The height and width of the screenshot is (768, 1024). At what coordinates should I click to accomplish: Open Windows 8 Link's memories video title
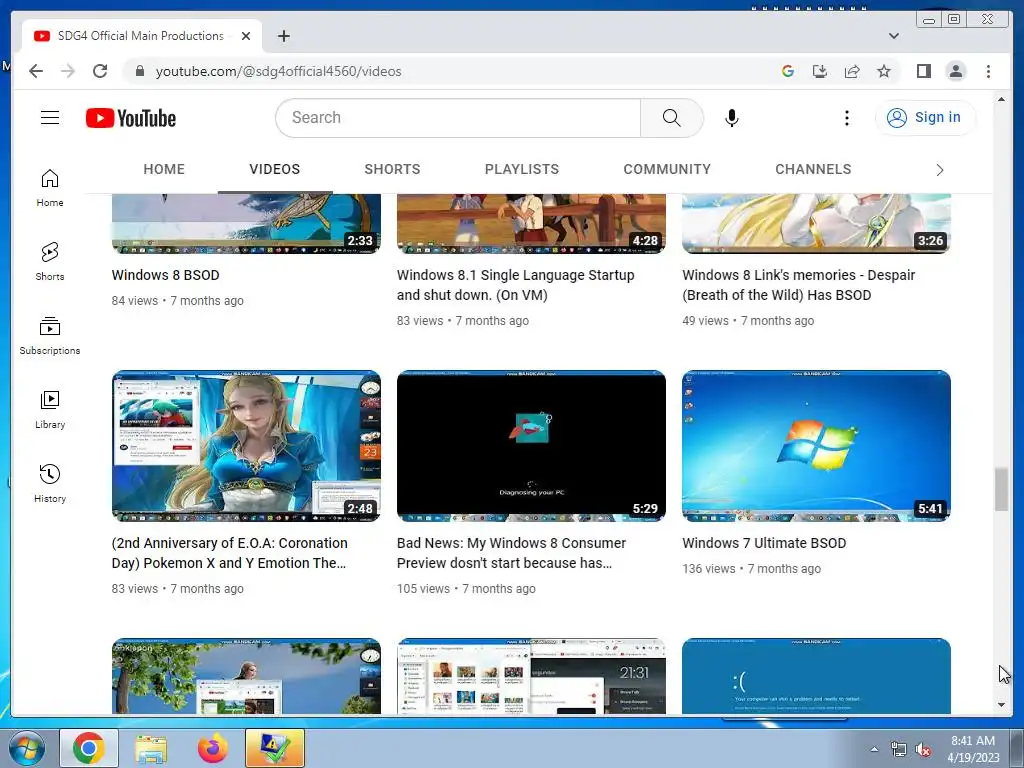tap(799, 285)
